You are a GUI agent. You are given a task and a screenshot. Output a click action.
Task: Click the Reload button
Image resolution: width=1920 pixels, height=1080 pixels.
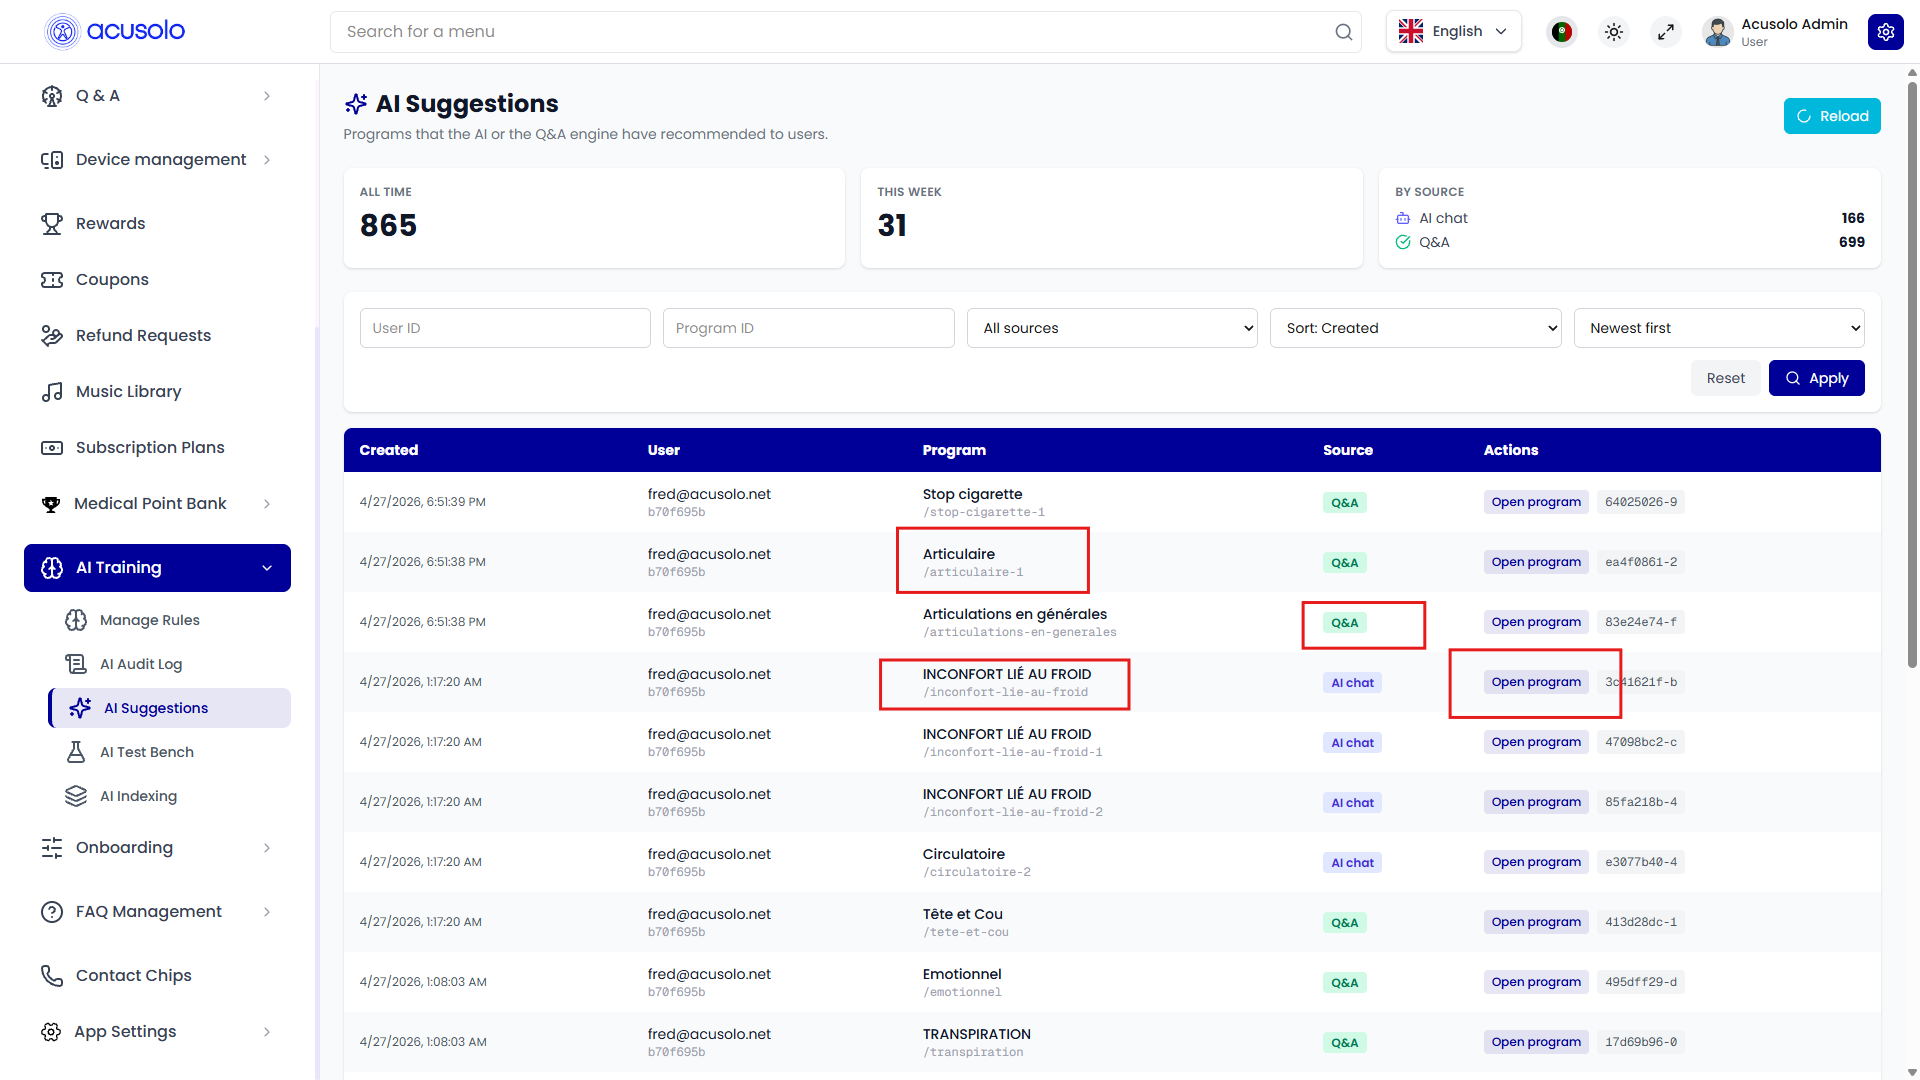(x=1832, y=116)
